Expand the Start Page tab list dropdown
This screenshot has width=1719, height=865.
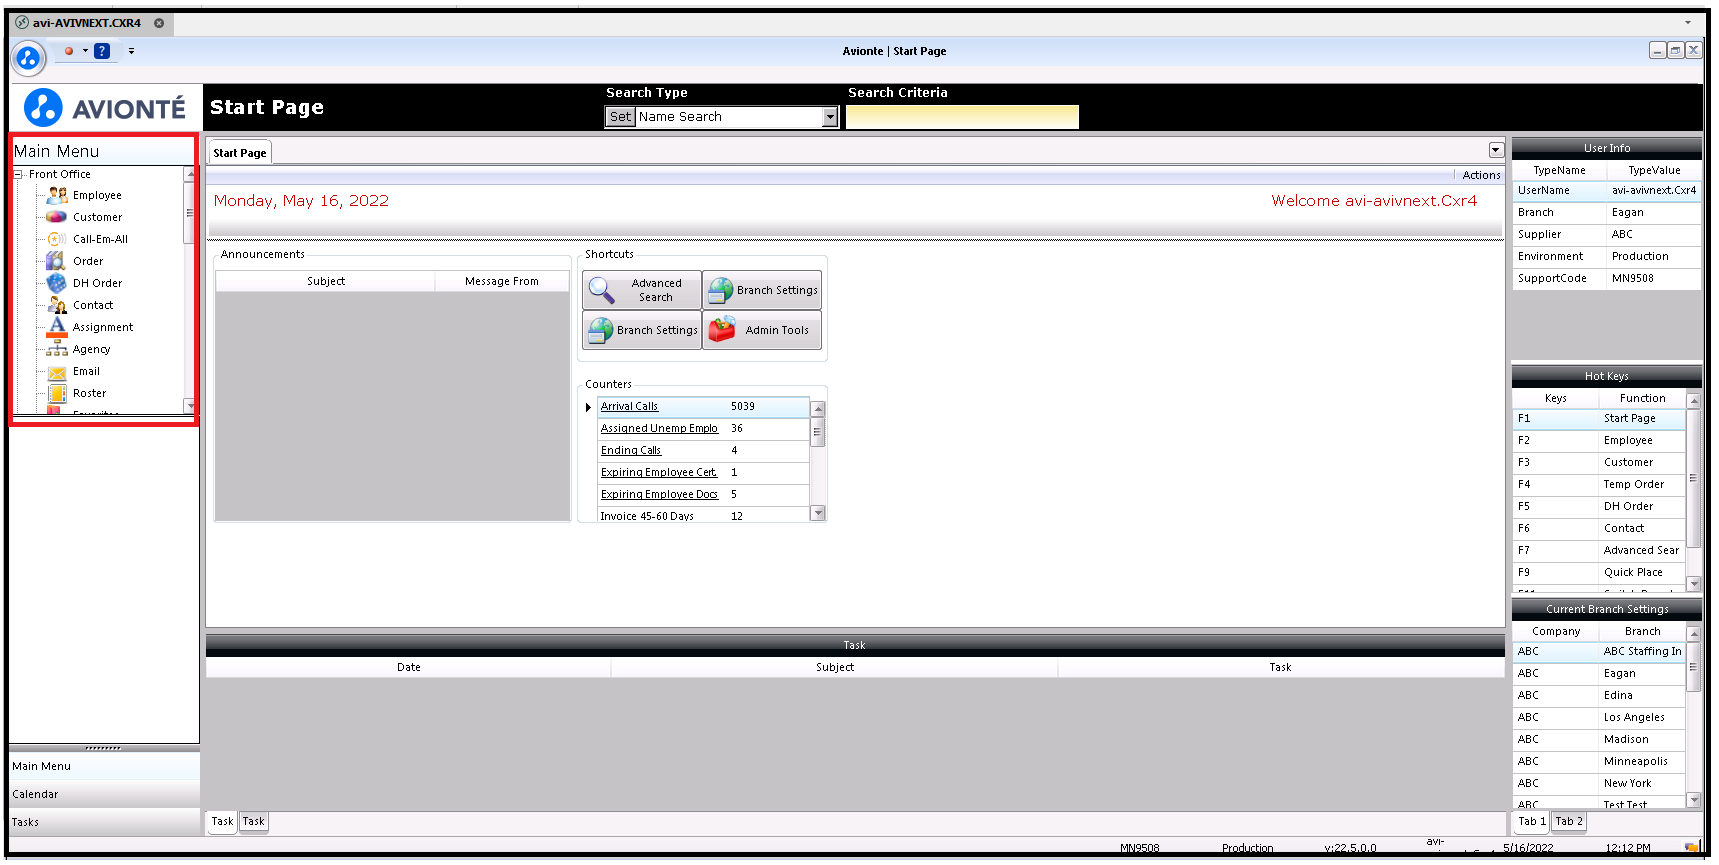point(1496,150)
